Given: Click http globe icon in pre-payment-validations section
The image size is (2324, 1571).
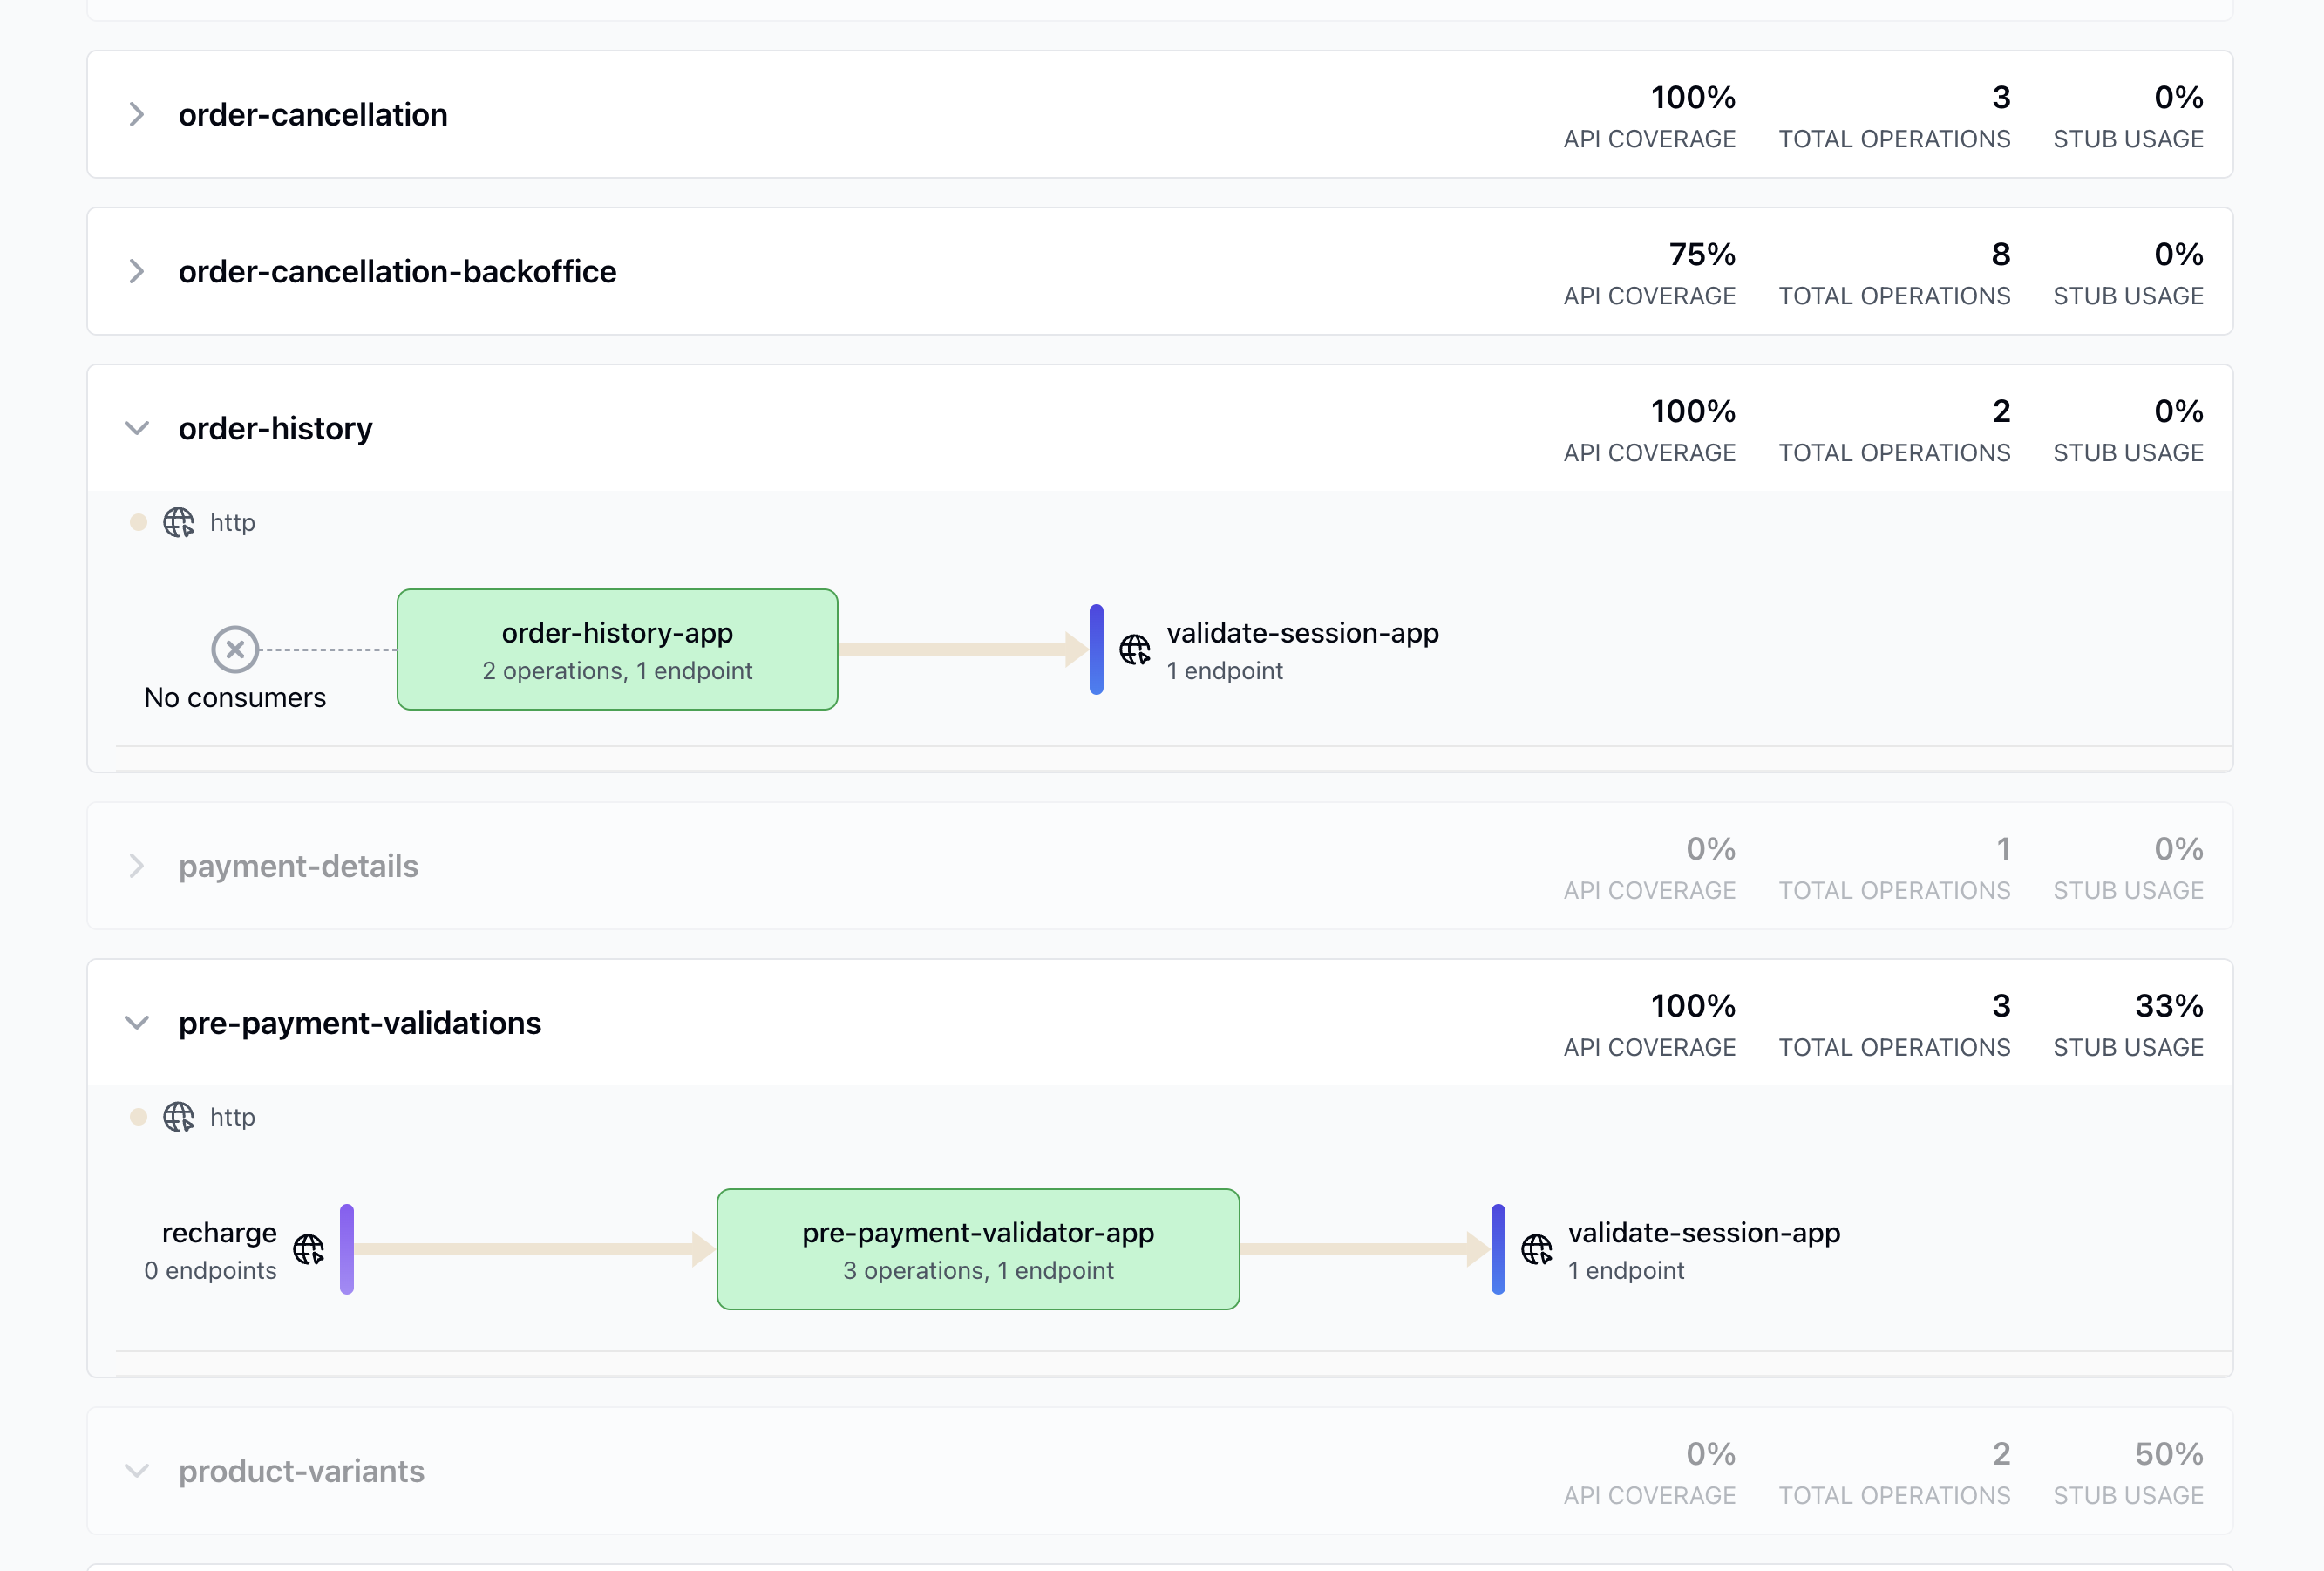Looking at the screenshot, I should (x=179, y=1117).
